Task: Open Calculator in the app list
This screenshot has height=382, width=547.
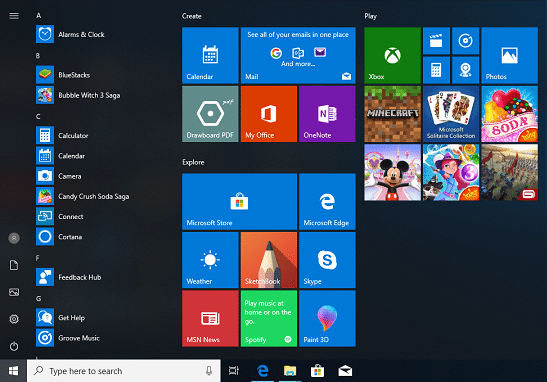Action: 62,135
